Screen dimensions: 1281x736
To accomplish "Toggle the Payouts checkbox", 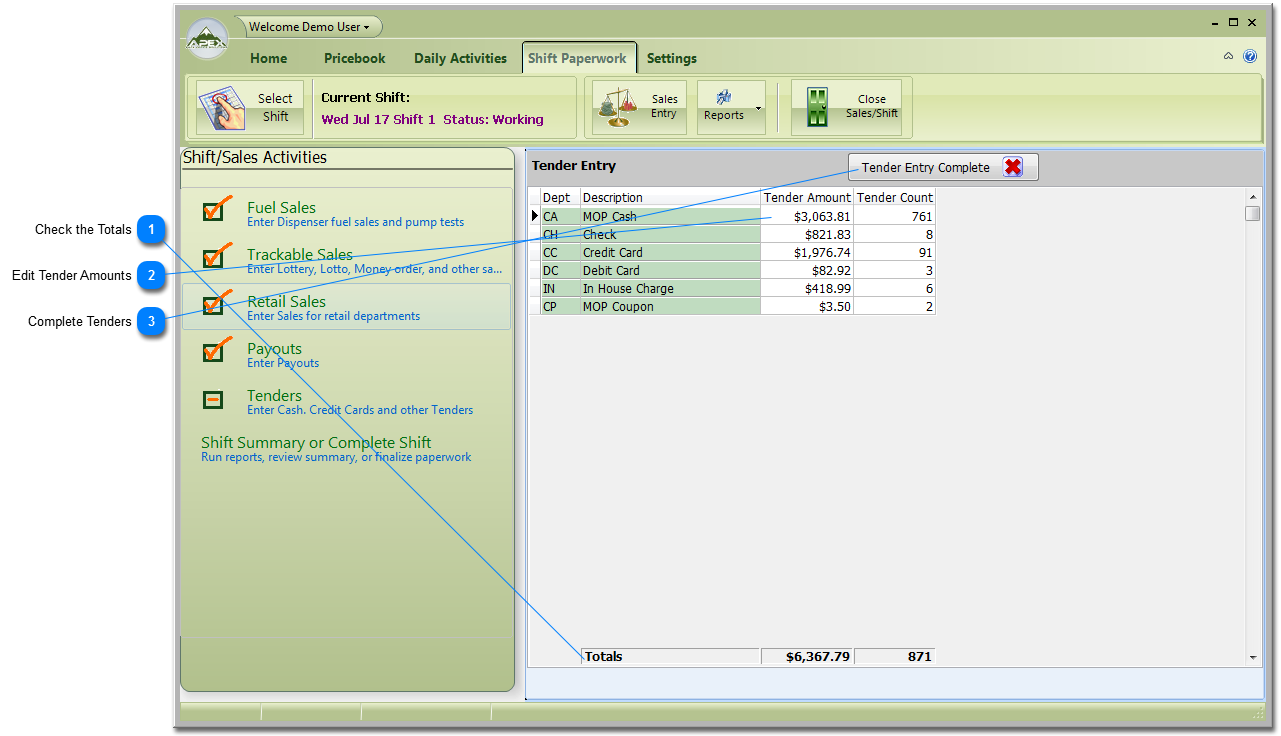I will coord(213,352).
